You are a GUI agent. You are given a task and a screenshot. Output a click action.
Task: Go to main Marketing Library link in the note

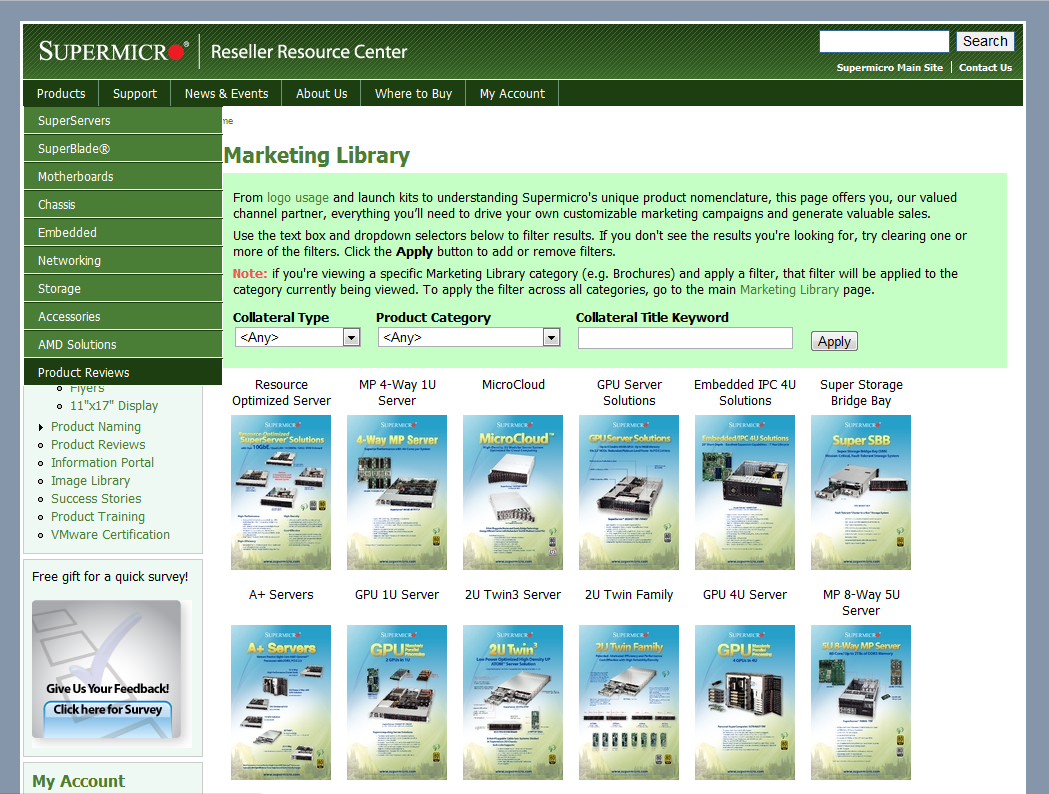pyautogui.click(x=789, y=290)
